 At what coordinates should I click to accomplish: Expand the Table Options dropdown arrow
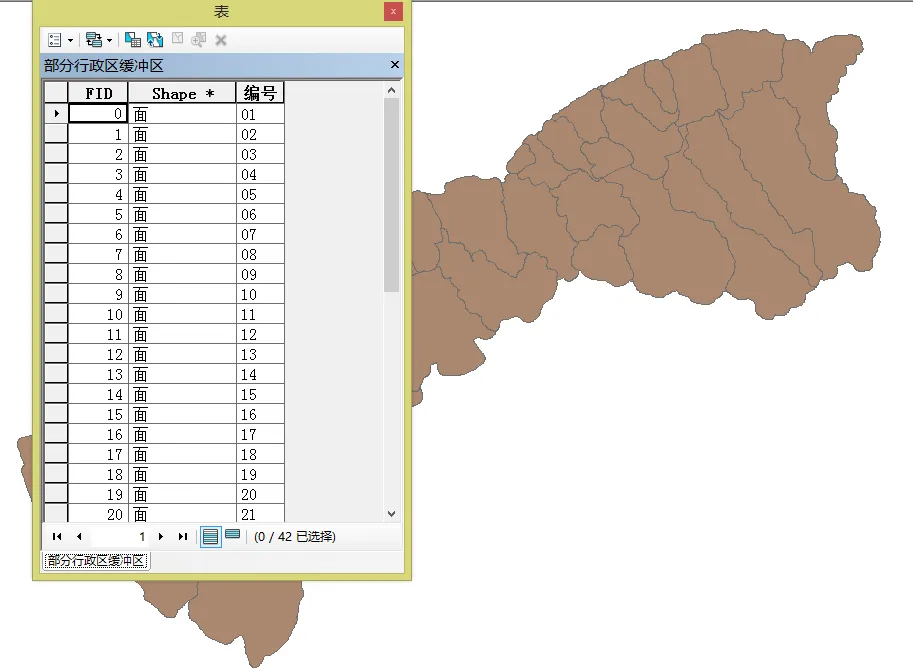point(71,40)
